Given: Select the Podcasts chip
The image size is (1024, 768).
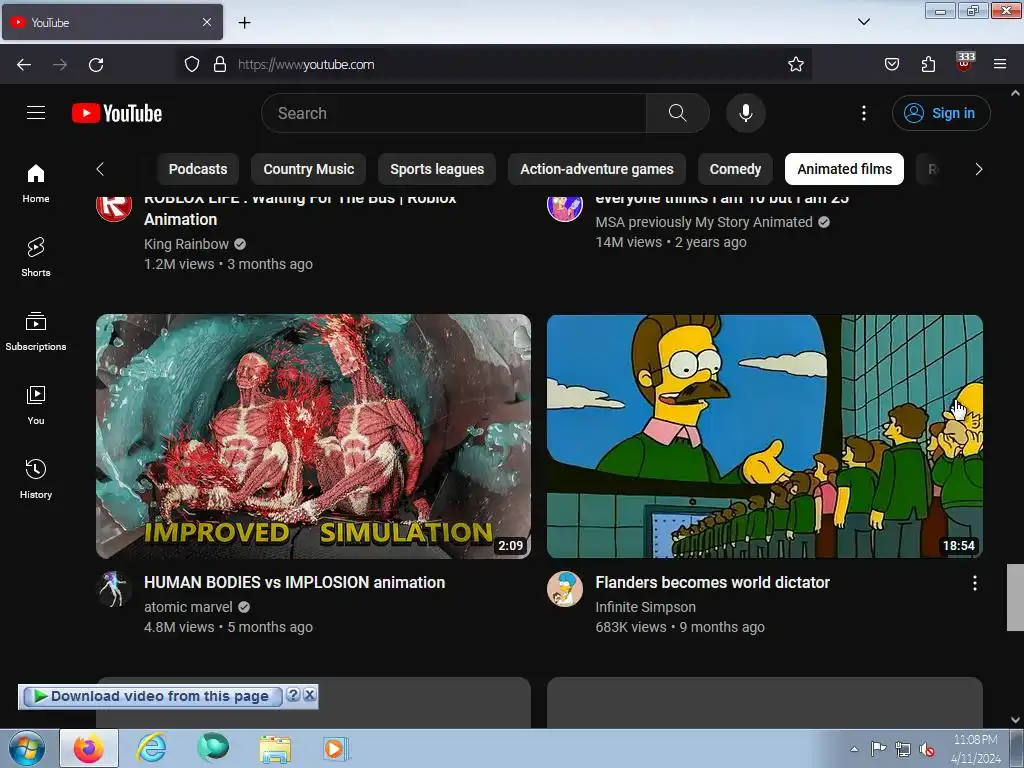Looking at the screenshot, I should (198, 169).
